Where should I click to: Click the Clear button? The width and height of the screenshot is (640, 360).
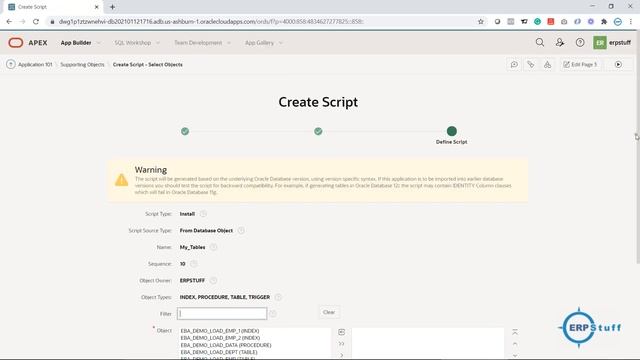tap(329, 312)
